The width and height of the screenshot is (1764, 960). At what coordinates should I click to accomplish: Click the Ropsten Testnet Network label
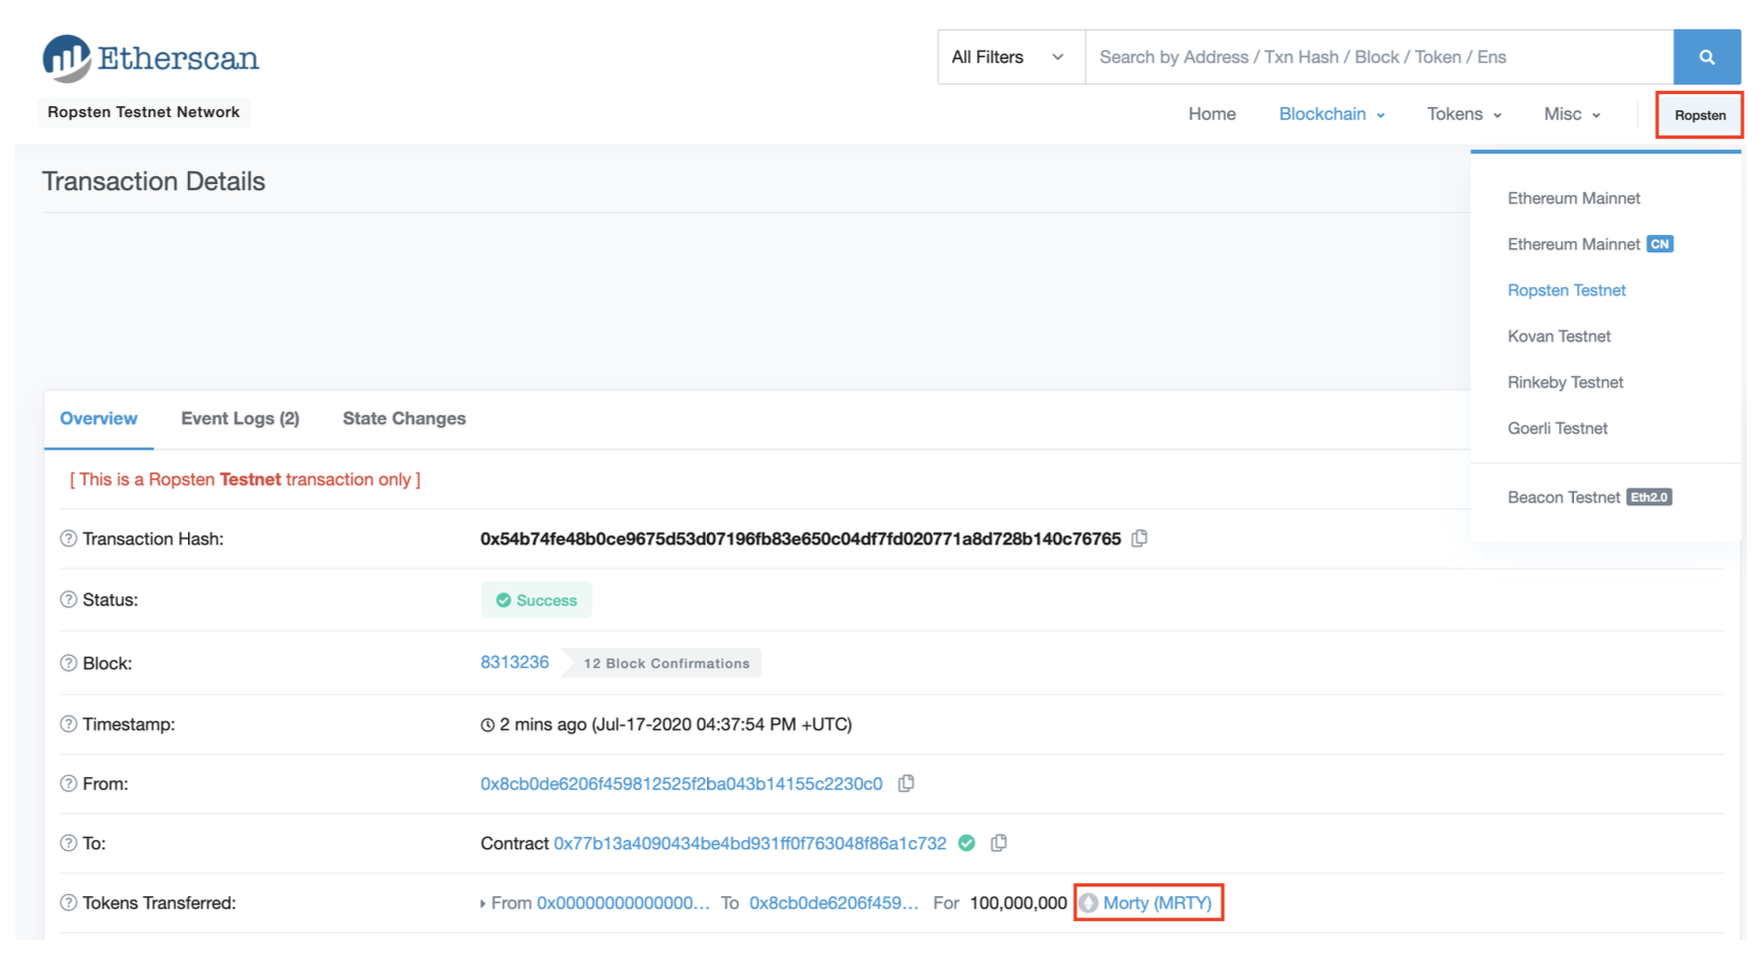click(x=144, y=112)
